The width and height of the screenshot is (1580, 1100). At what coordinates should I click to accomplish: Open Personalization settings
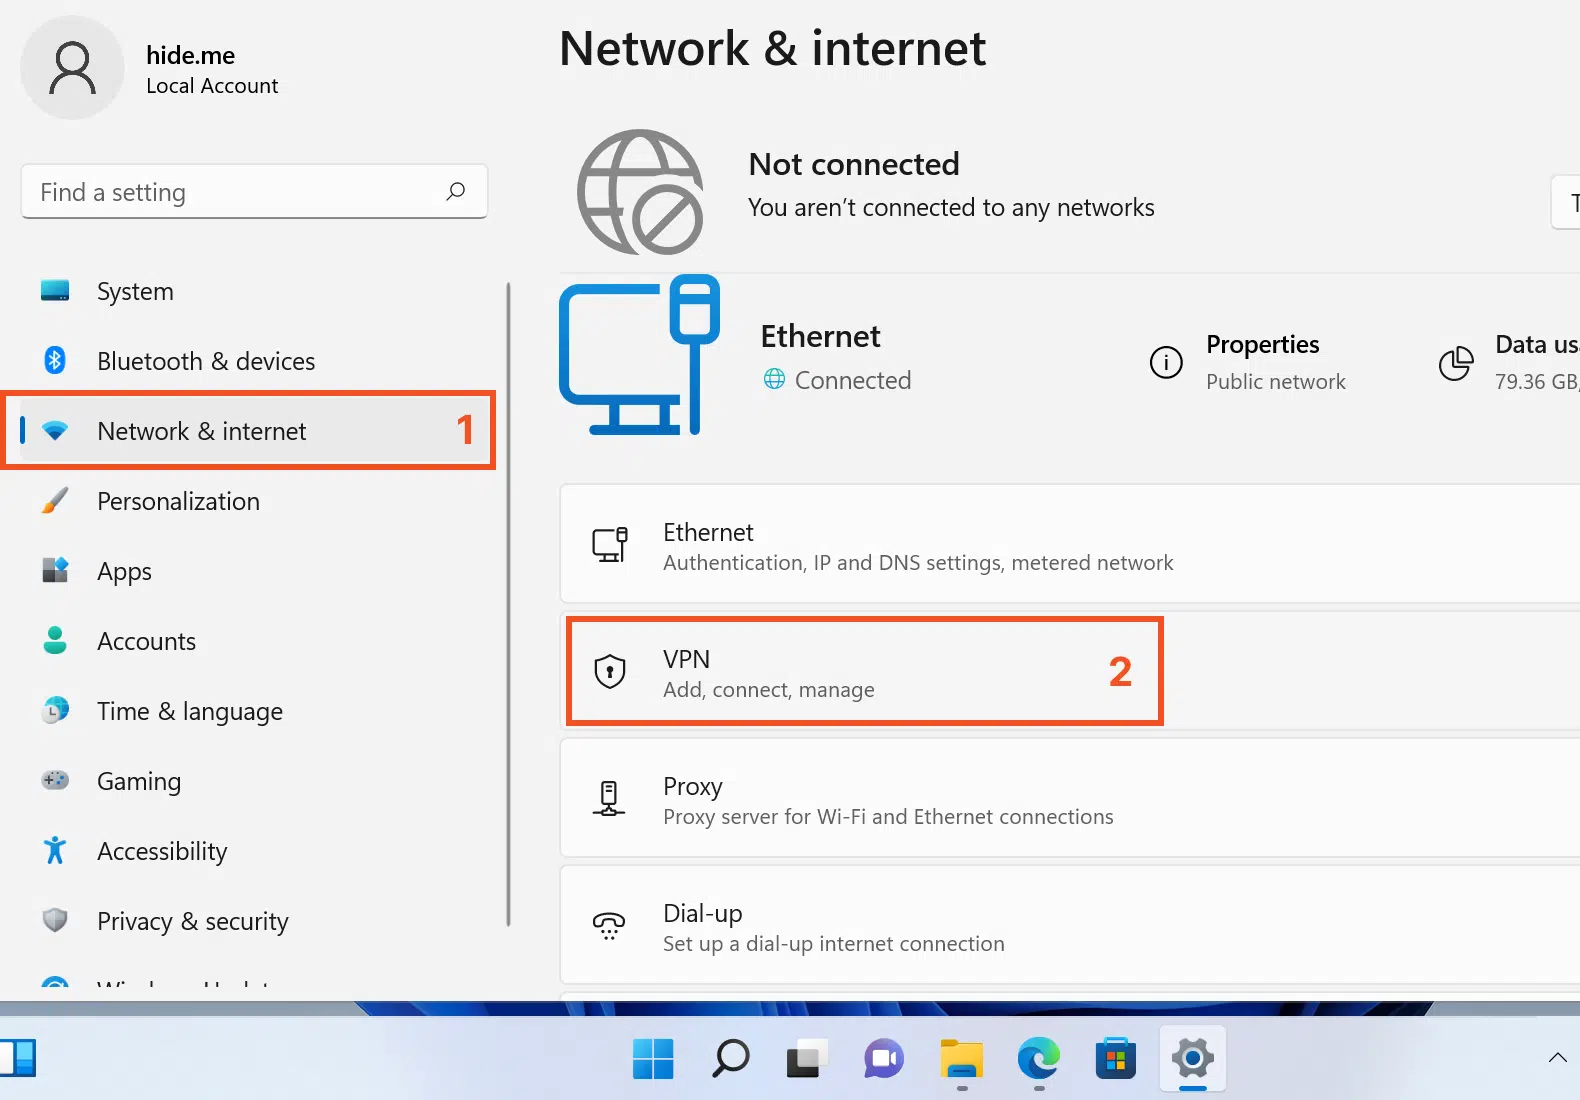(254, 501)
